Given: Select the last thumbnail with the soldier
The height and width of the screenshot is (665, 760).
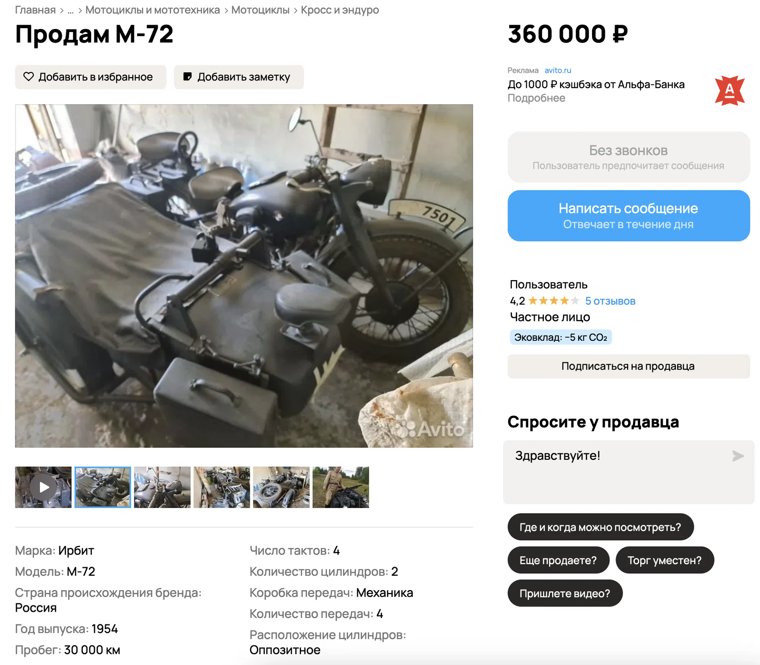Looking at the screenshot, I should click(341, 487).
